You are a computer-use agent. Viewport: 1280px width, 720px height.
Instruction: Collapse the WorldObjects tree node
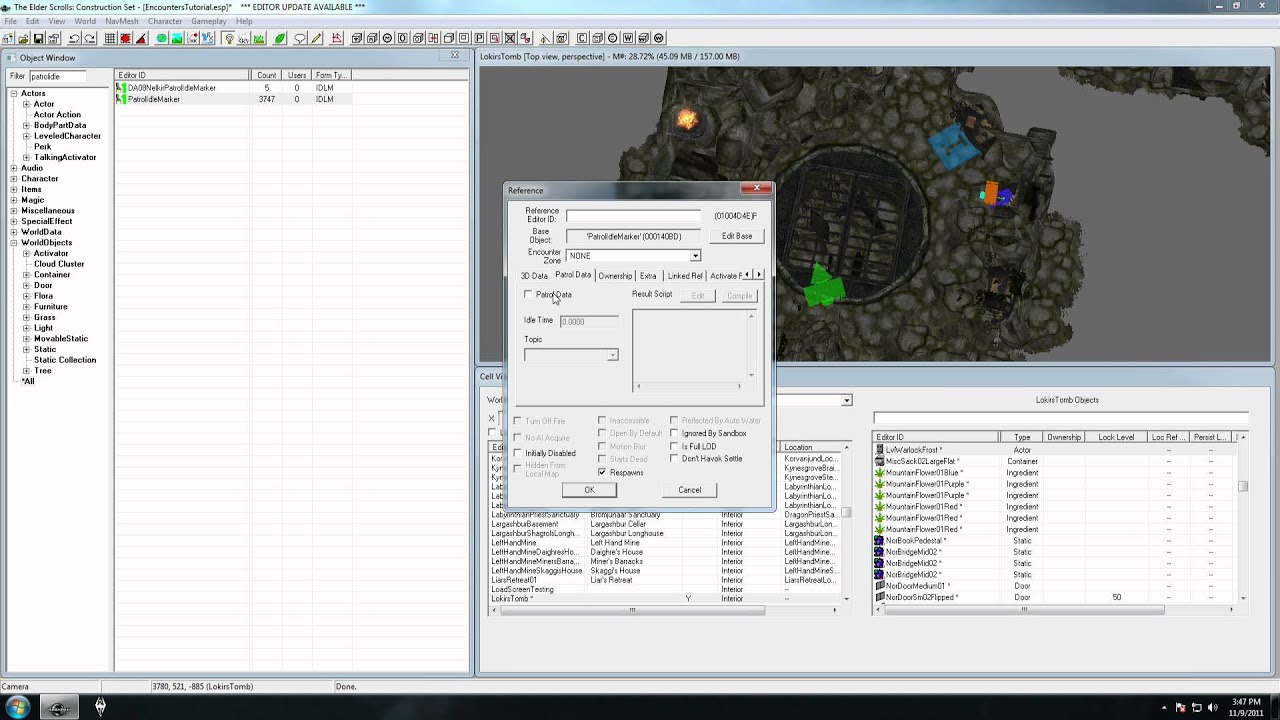point(15,243)
